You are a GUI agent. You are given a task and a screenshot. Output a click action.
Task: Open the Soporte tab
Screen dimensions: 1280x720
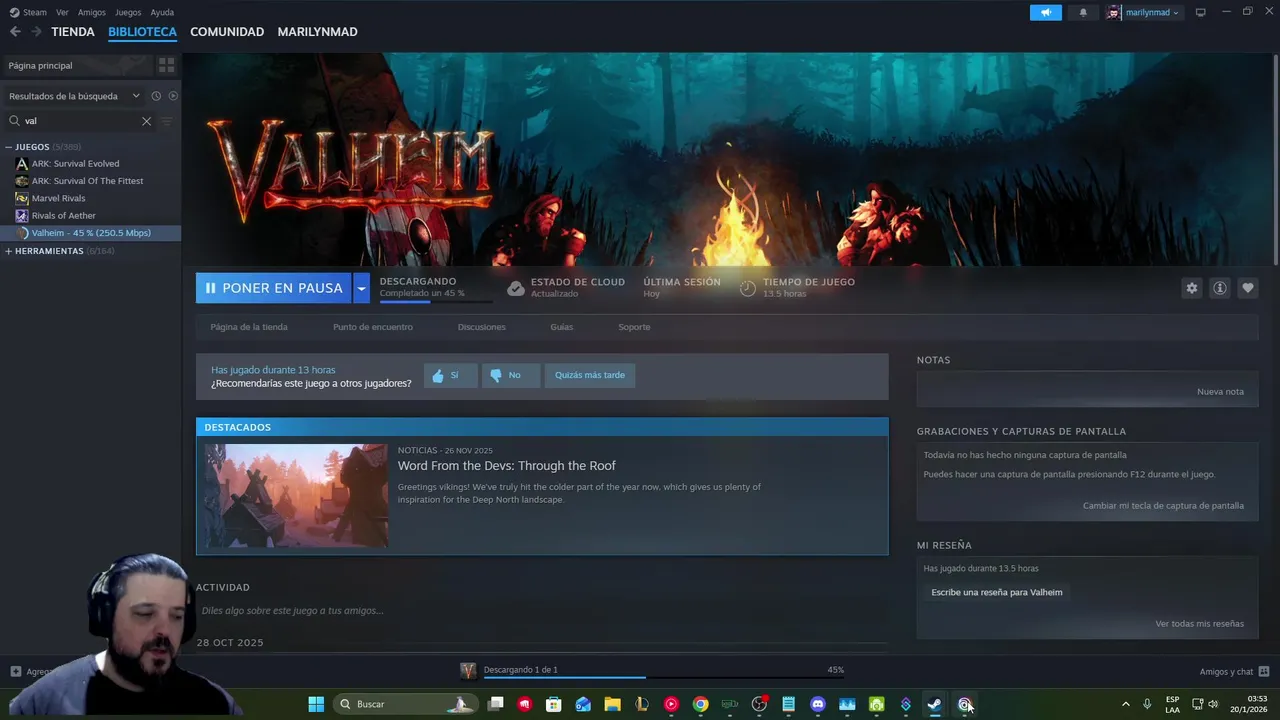pyautogui.click(x=634, y=327)
